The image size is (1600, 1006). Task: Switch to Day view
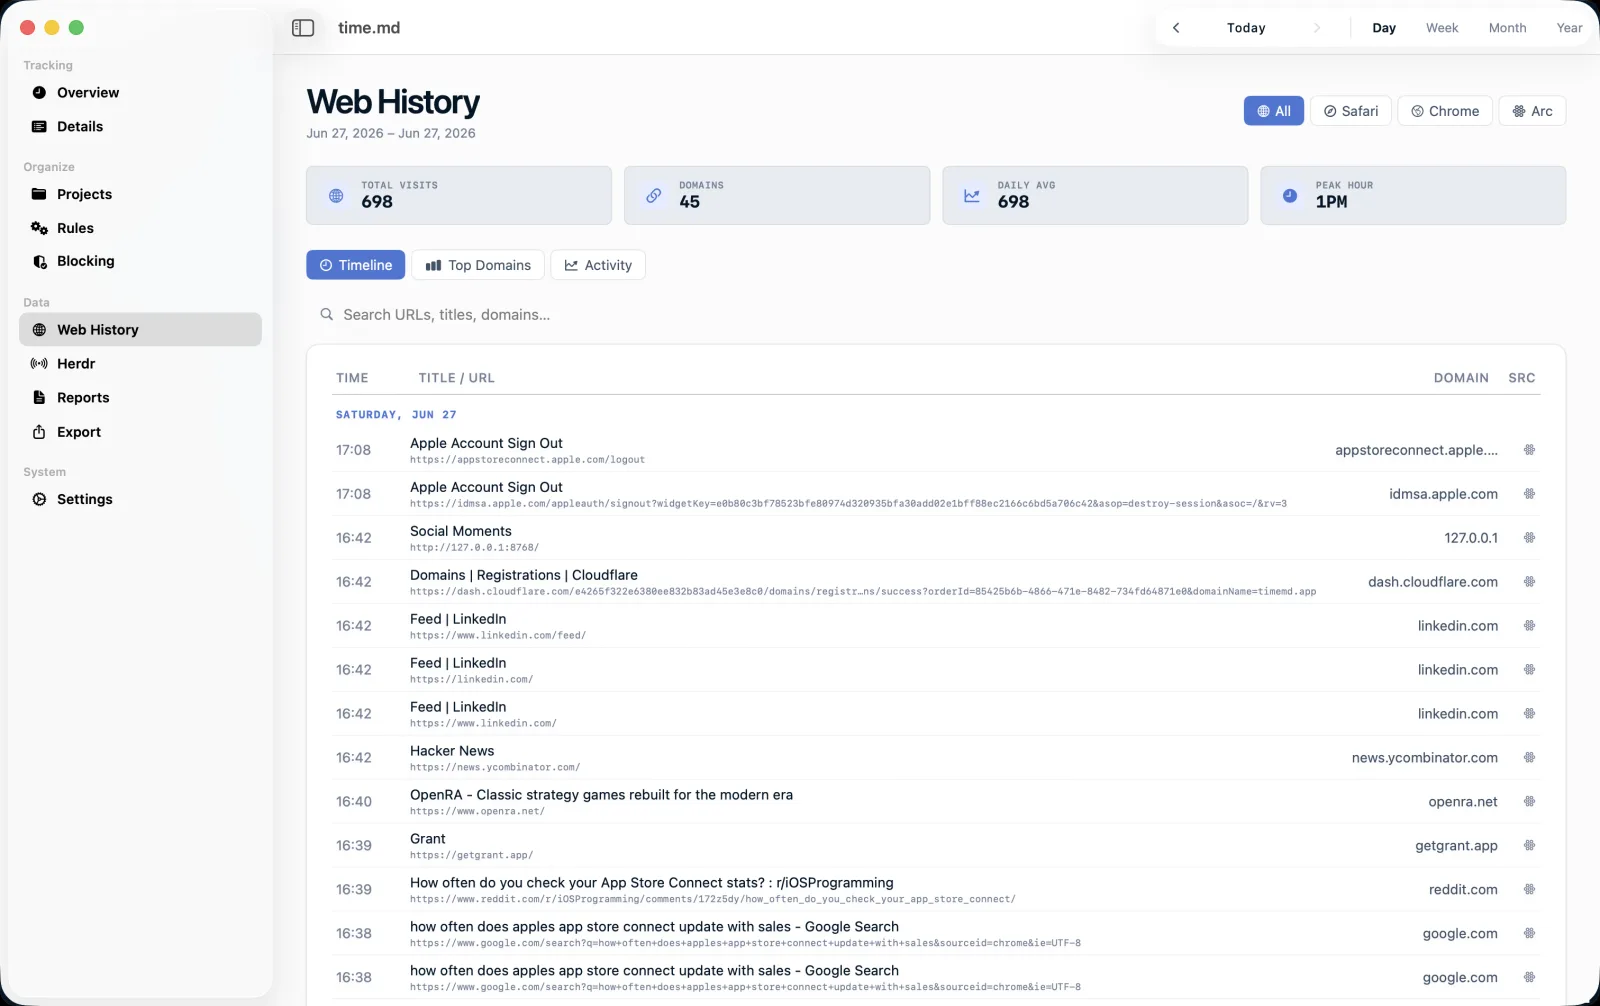pos(1384,28)
